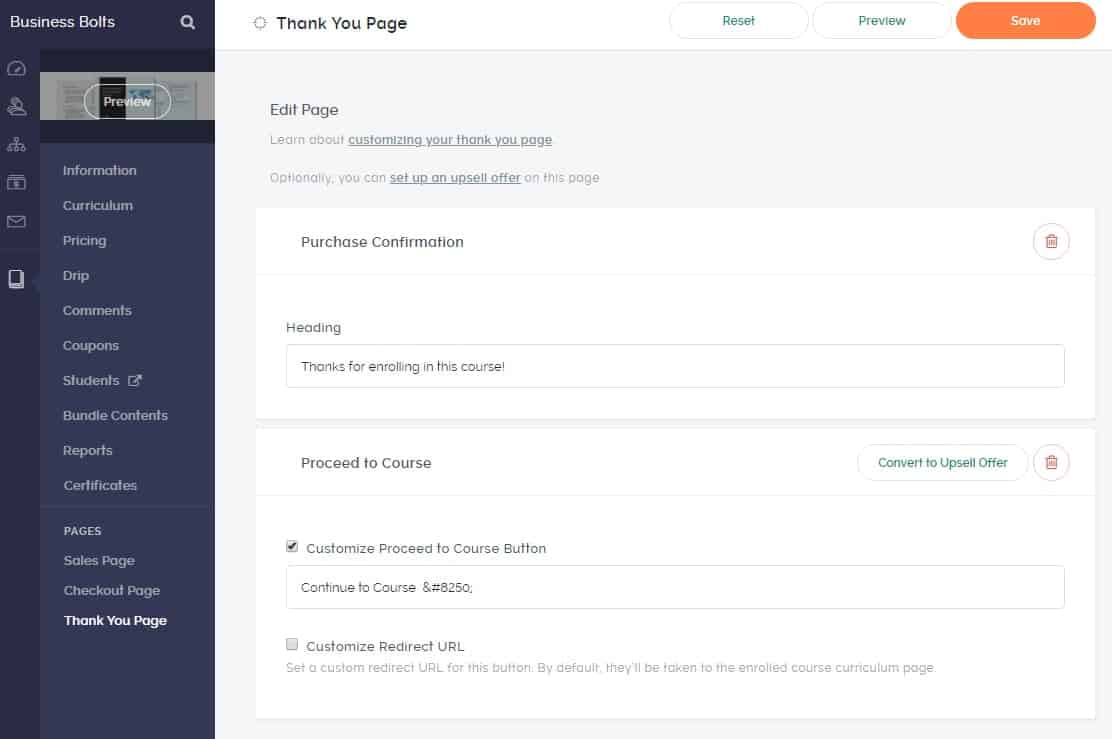Go to the Pricing section

84,240
